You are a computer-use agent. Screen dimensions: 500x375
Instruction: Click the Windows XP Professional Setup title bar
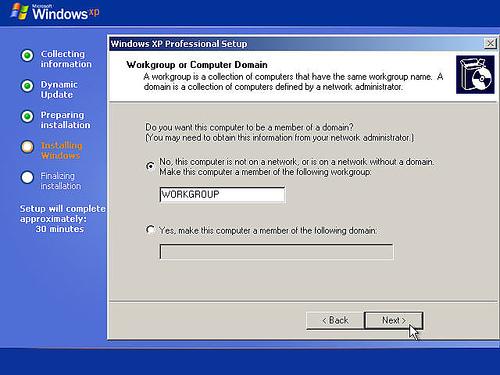coord(296,44)
